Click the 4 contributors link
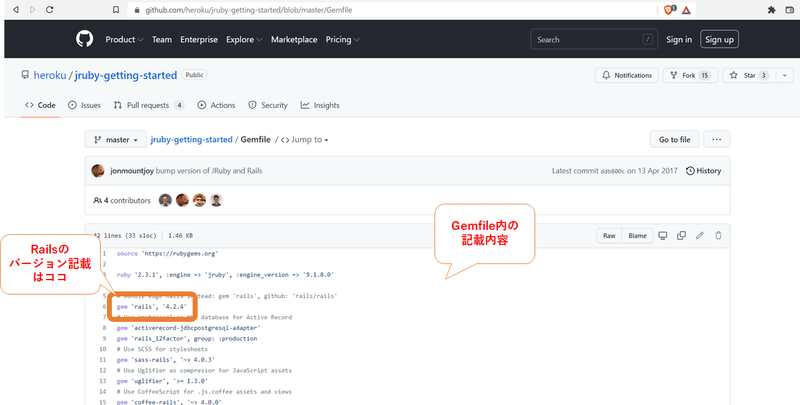This screenshot has width=800, height=405. [122, 200]
